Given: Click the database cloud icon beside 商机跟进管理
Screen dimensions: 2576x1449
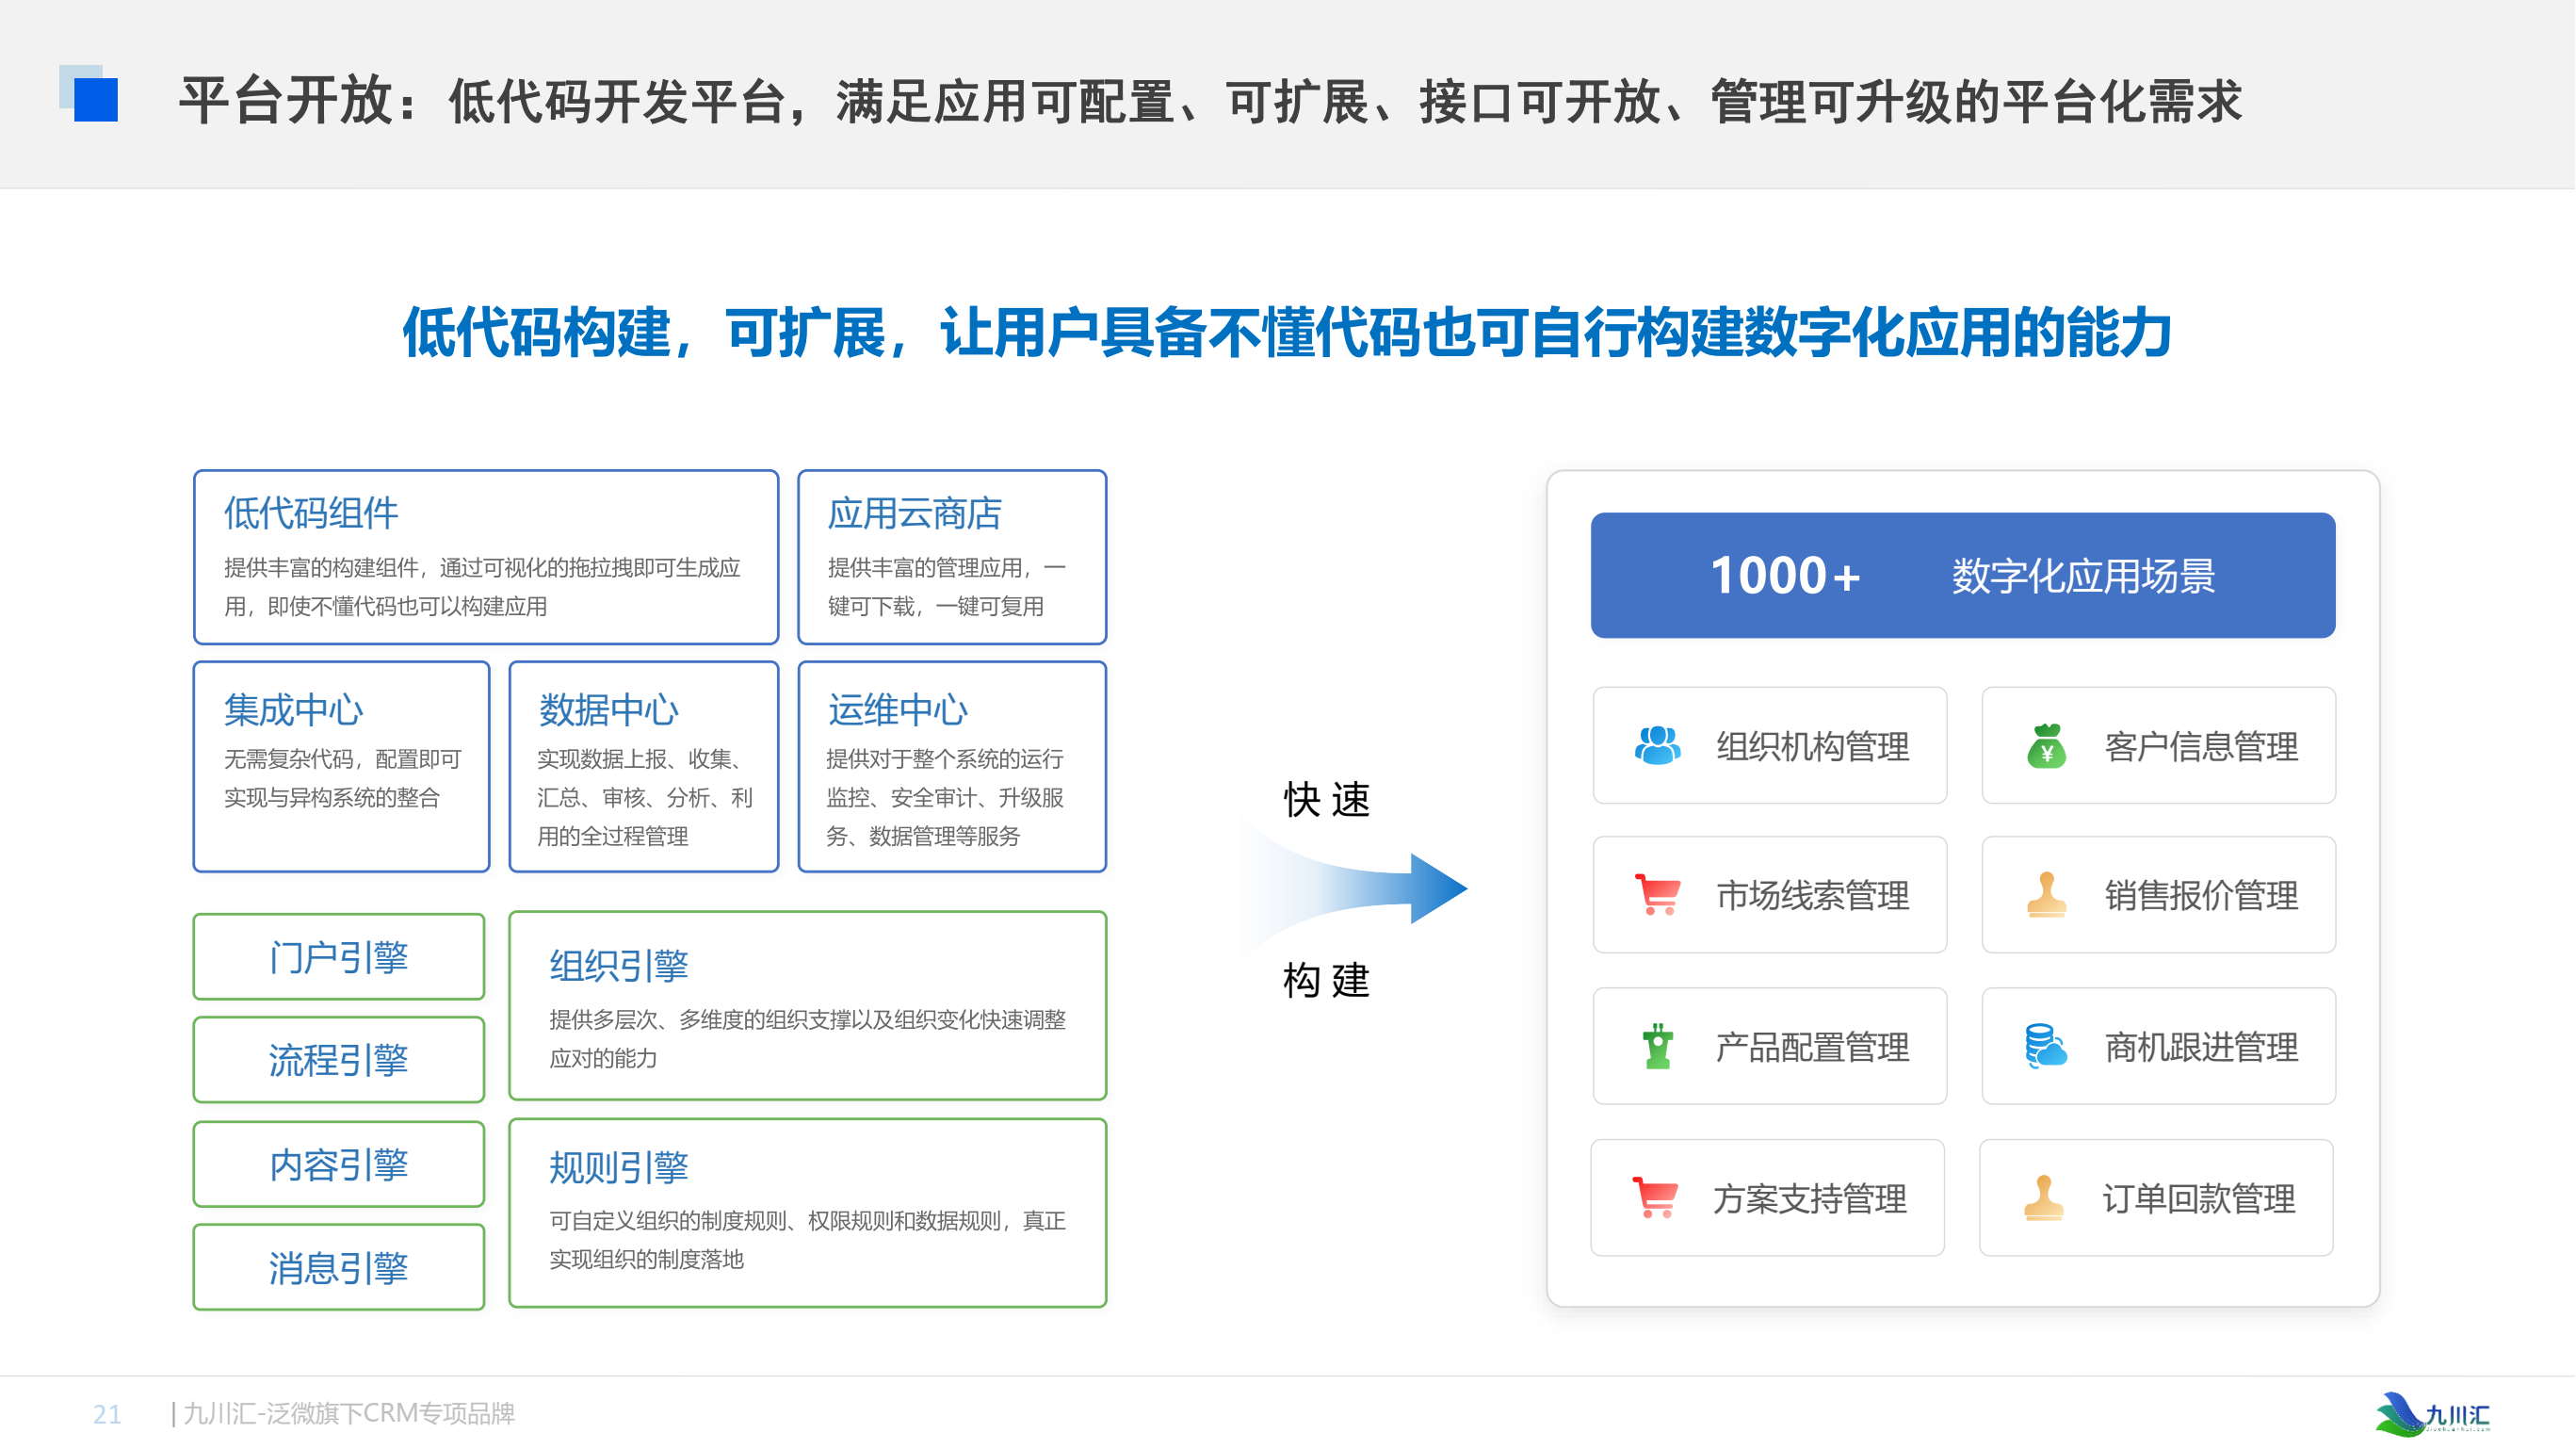Looking at the screenshot, I should (x=2046, y=1046).
